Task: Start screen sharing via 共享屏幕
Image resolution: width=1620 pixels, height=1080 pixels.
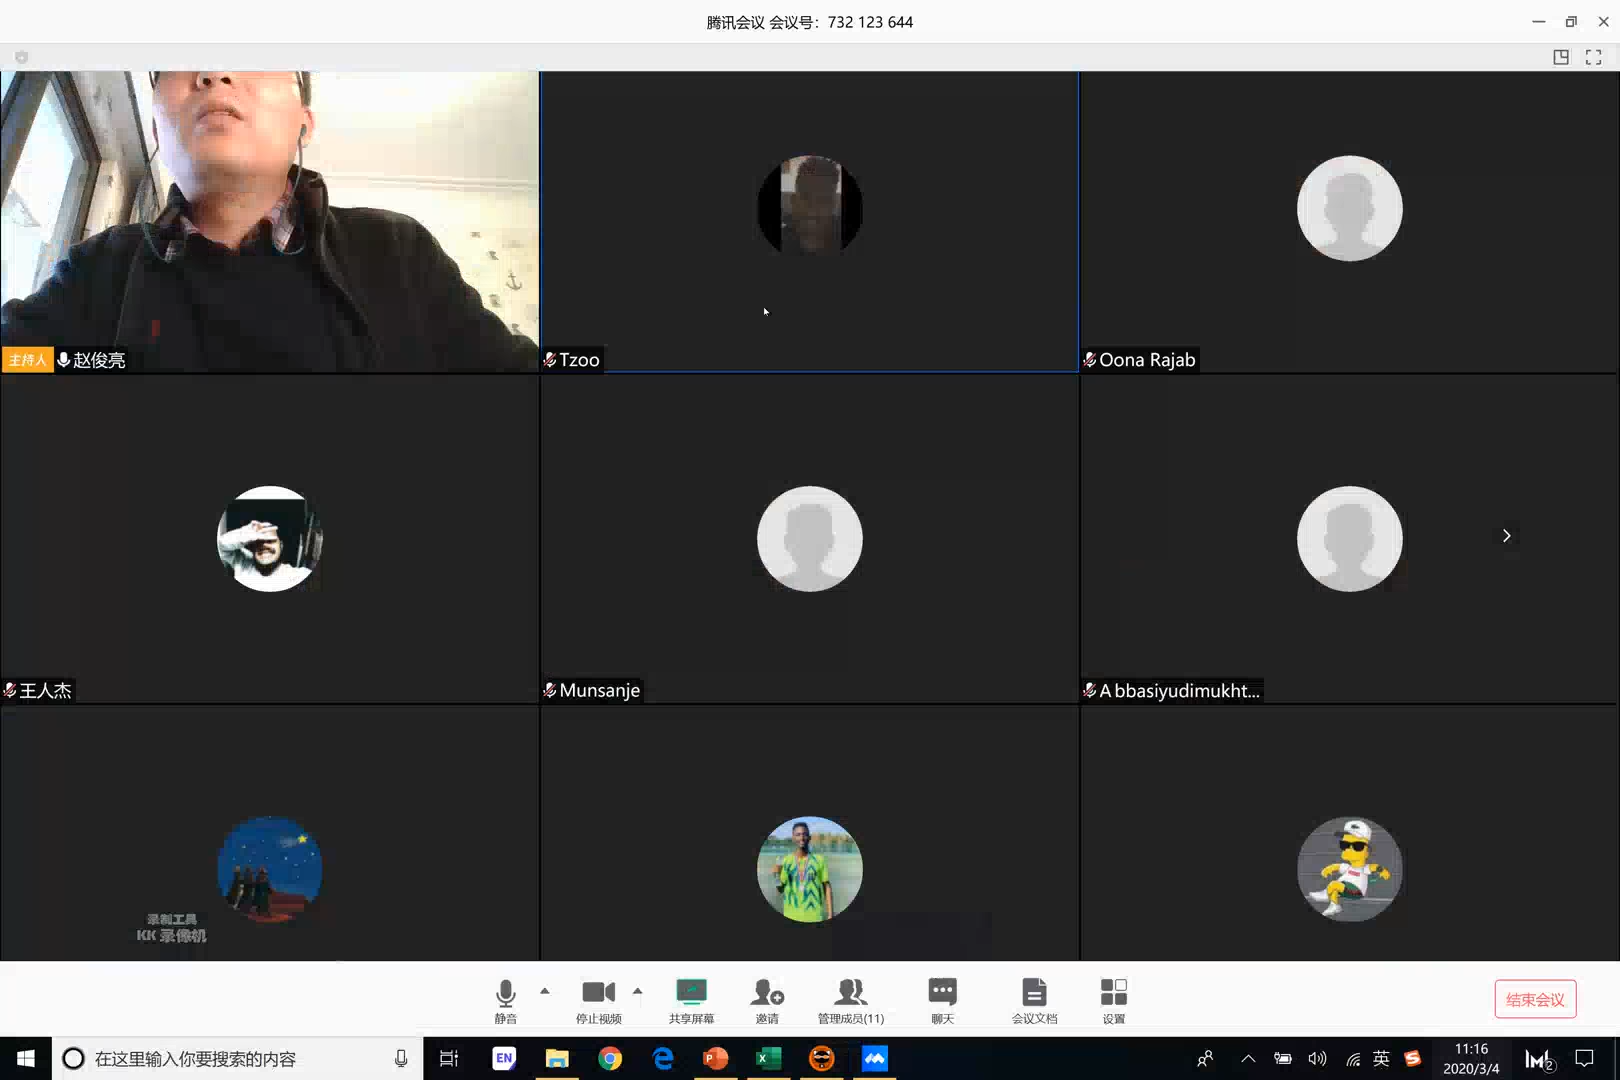Action: (x=691, y=999)
